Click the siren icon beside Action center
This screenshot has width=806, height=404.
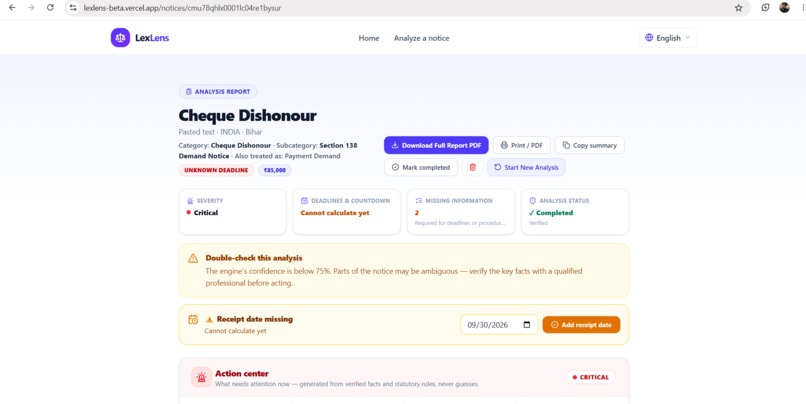point(201,377)
